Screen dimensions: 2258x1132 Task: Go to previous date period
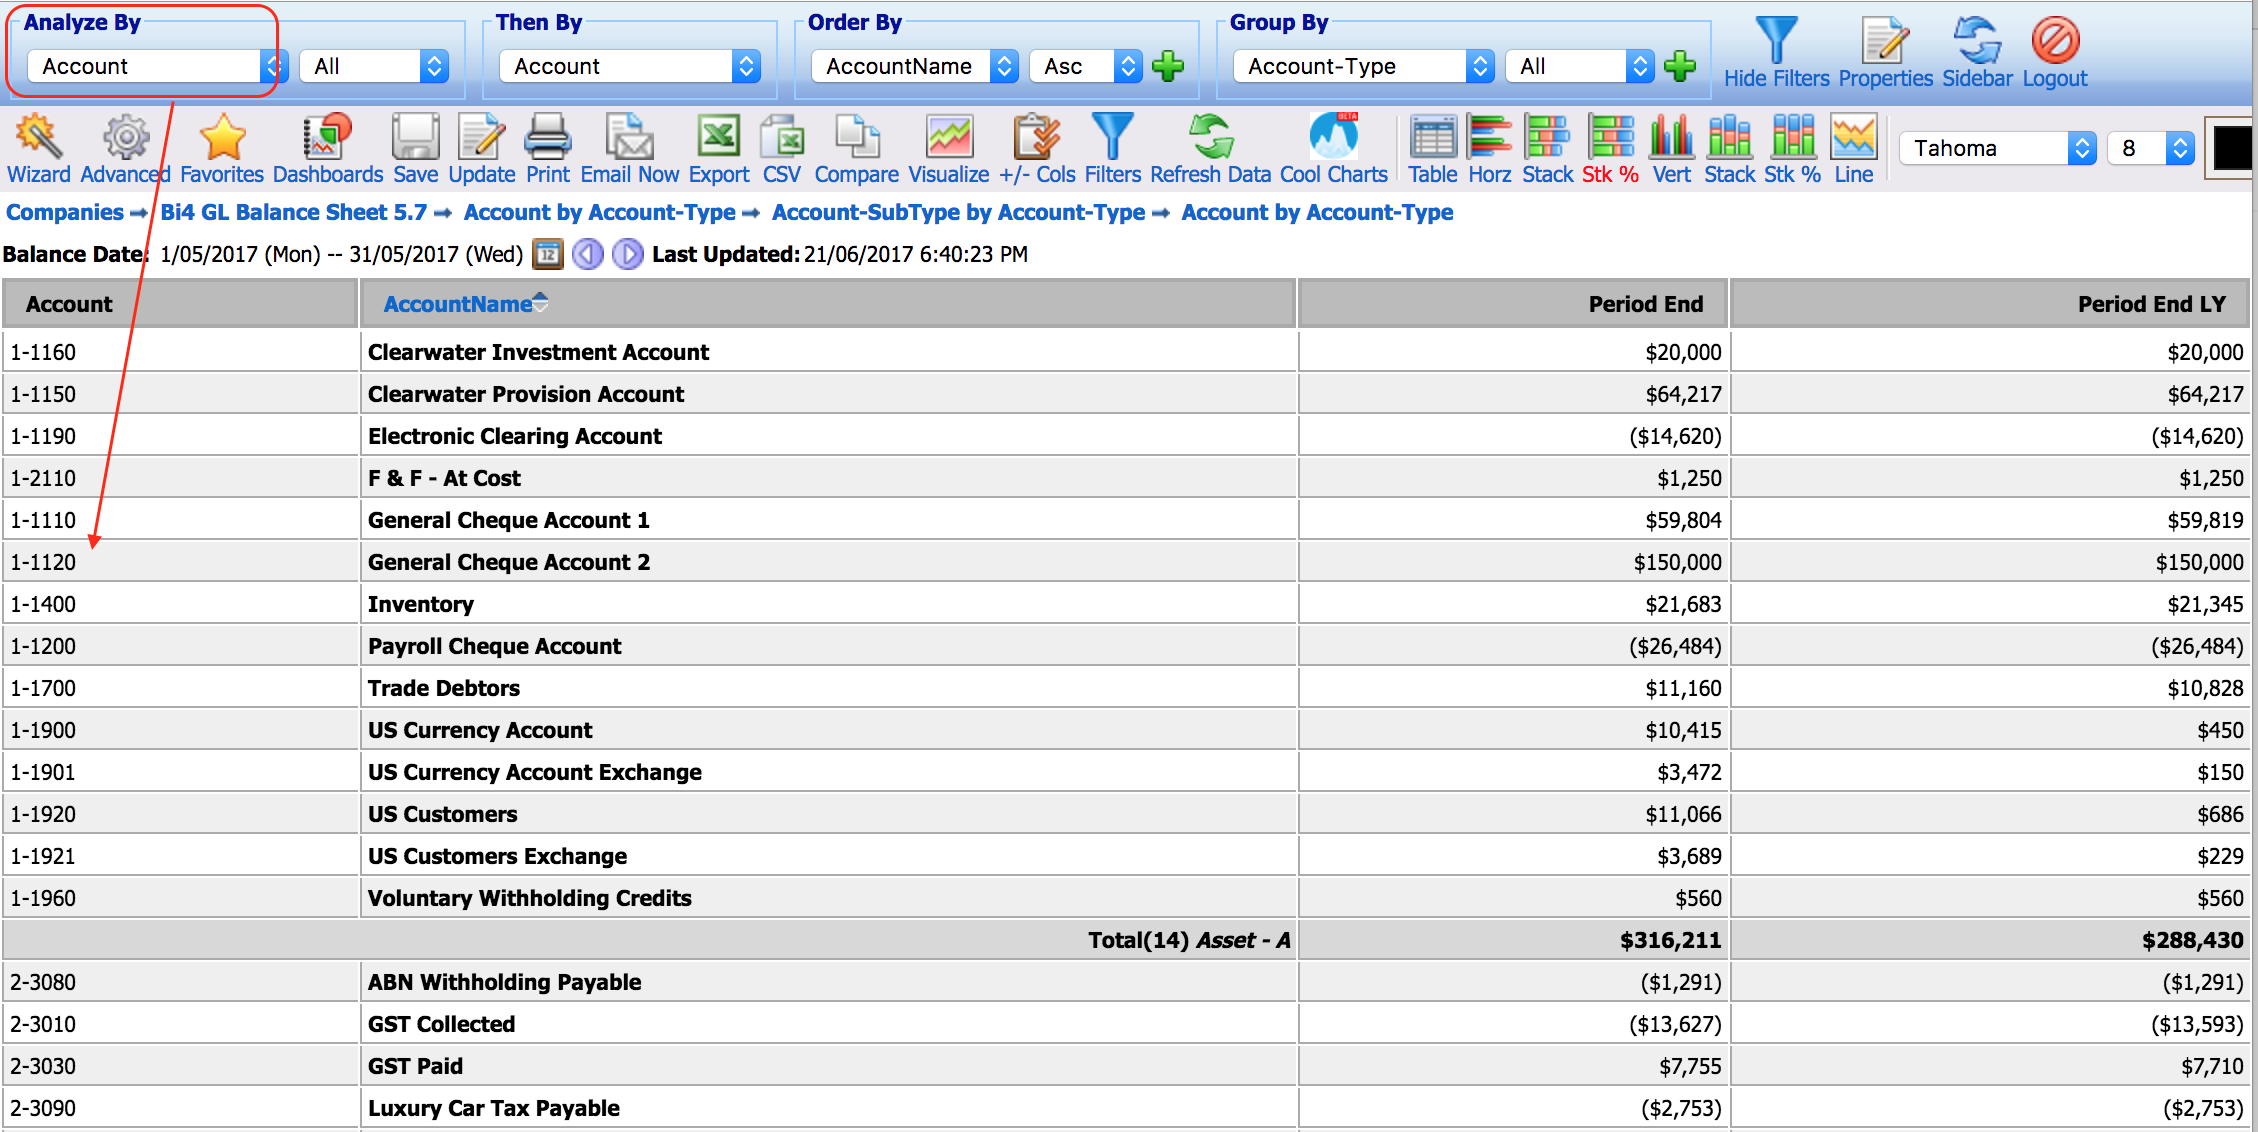click(588, 254)
